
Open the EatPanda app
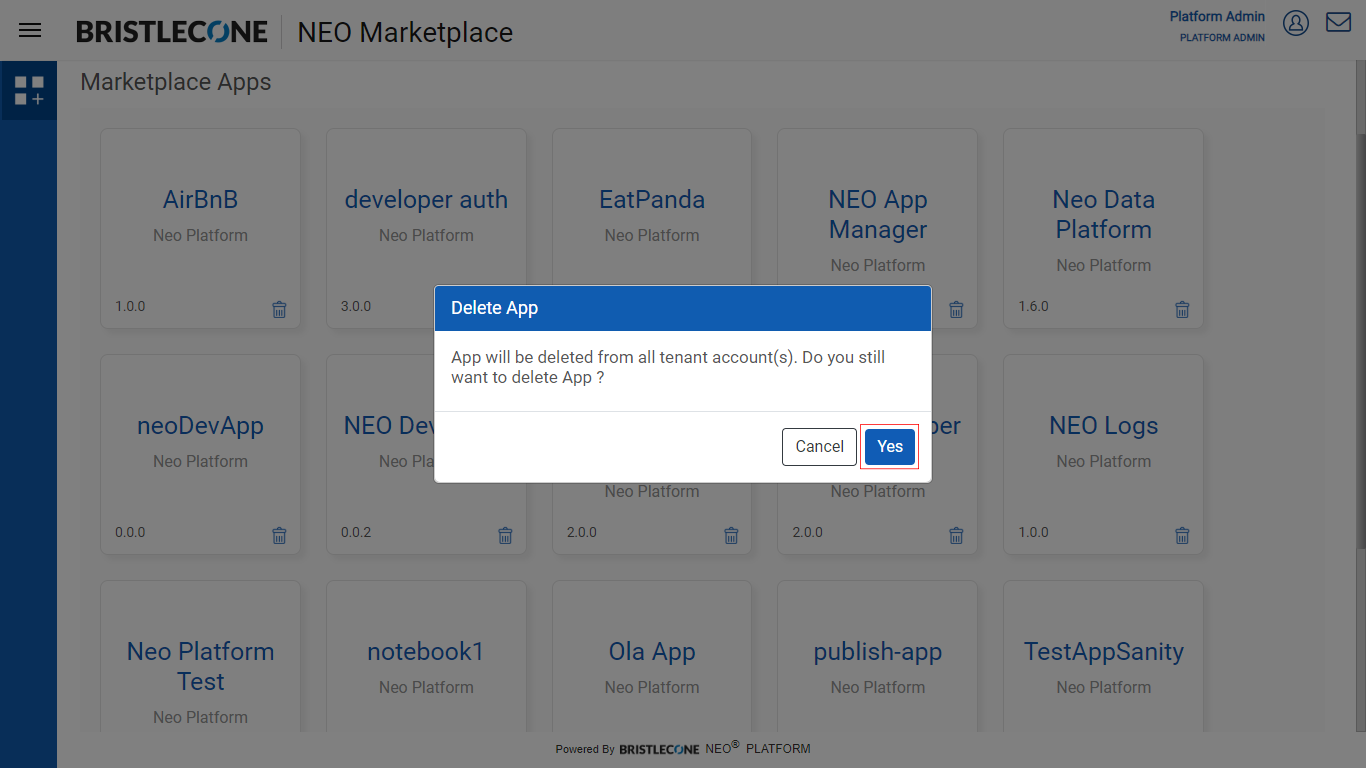point(652,200)
